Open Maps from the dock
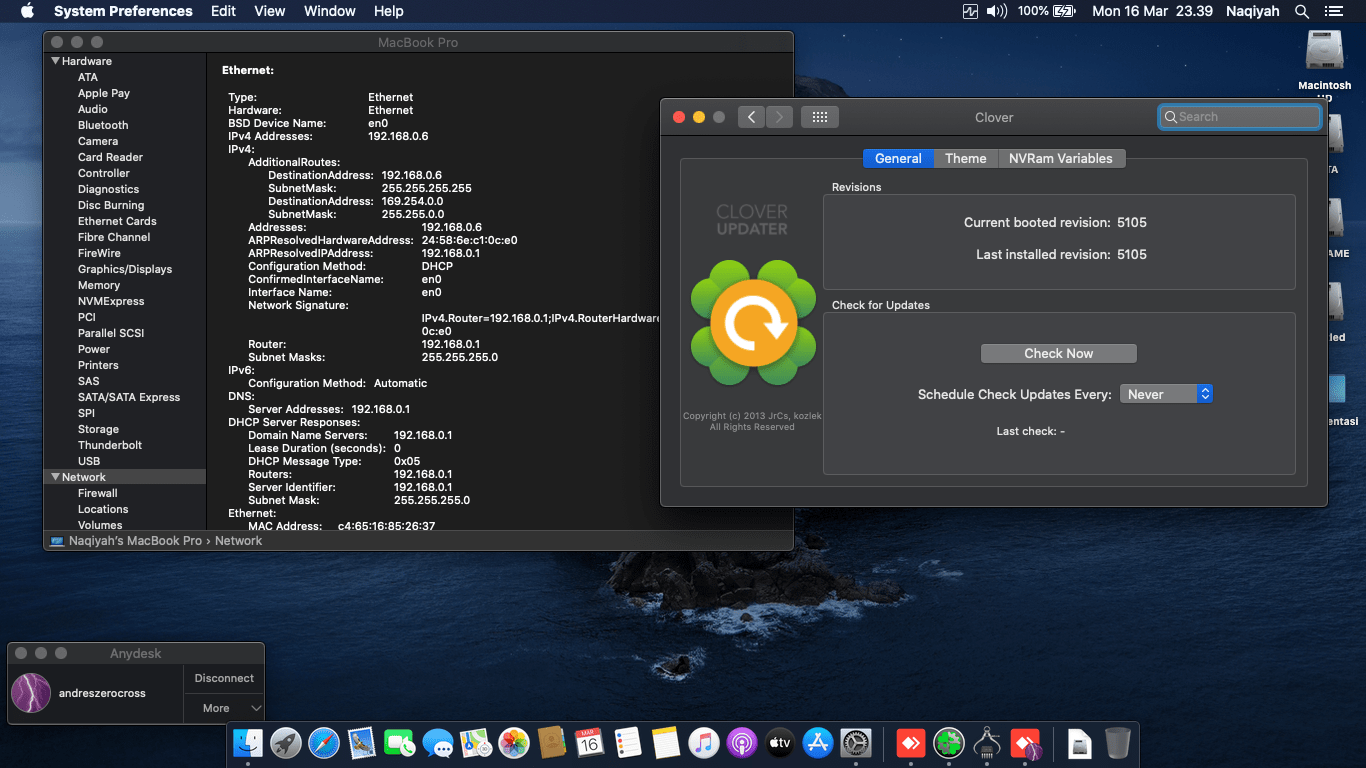 476,743
